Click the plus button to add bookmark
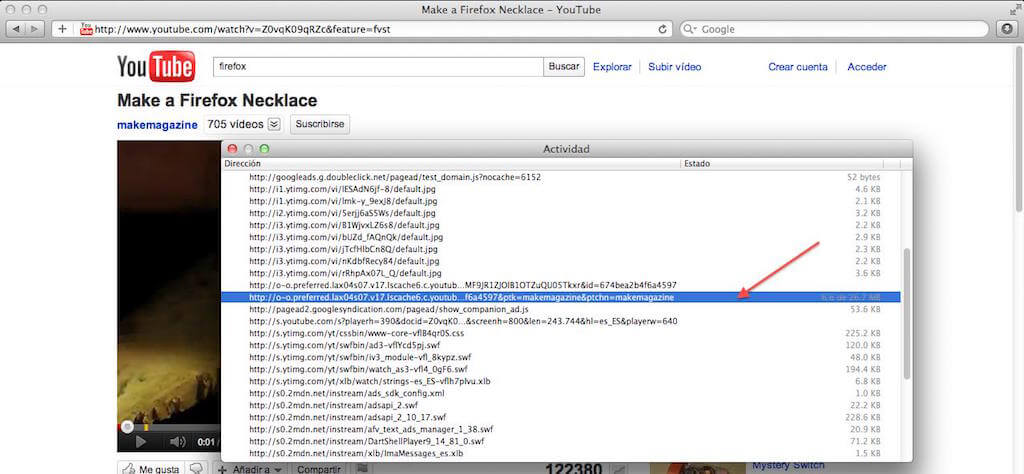 (63, 29)
